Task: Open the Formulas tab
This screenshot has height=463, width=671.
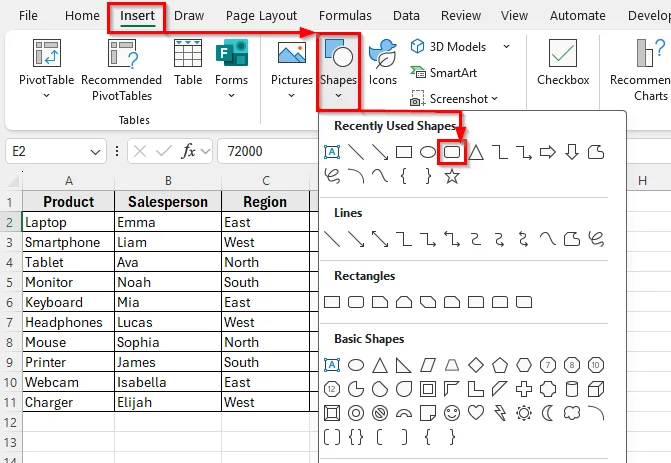Action: [x=345, y=16]
